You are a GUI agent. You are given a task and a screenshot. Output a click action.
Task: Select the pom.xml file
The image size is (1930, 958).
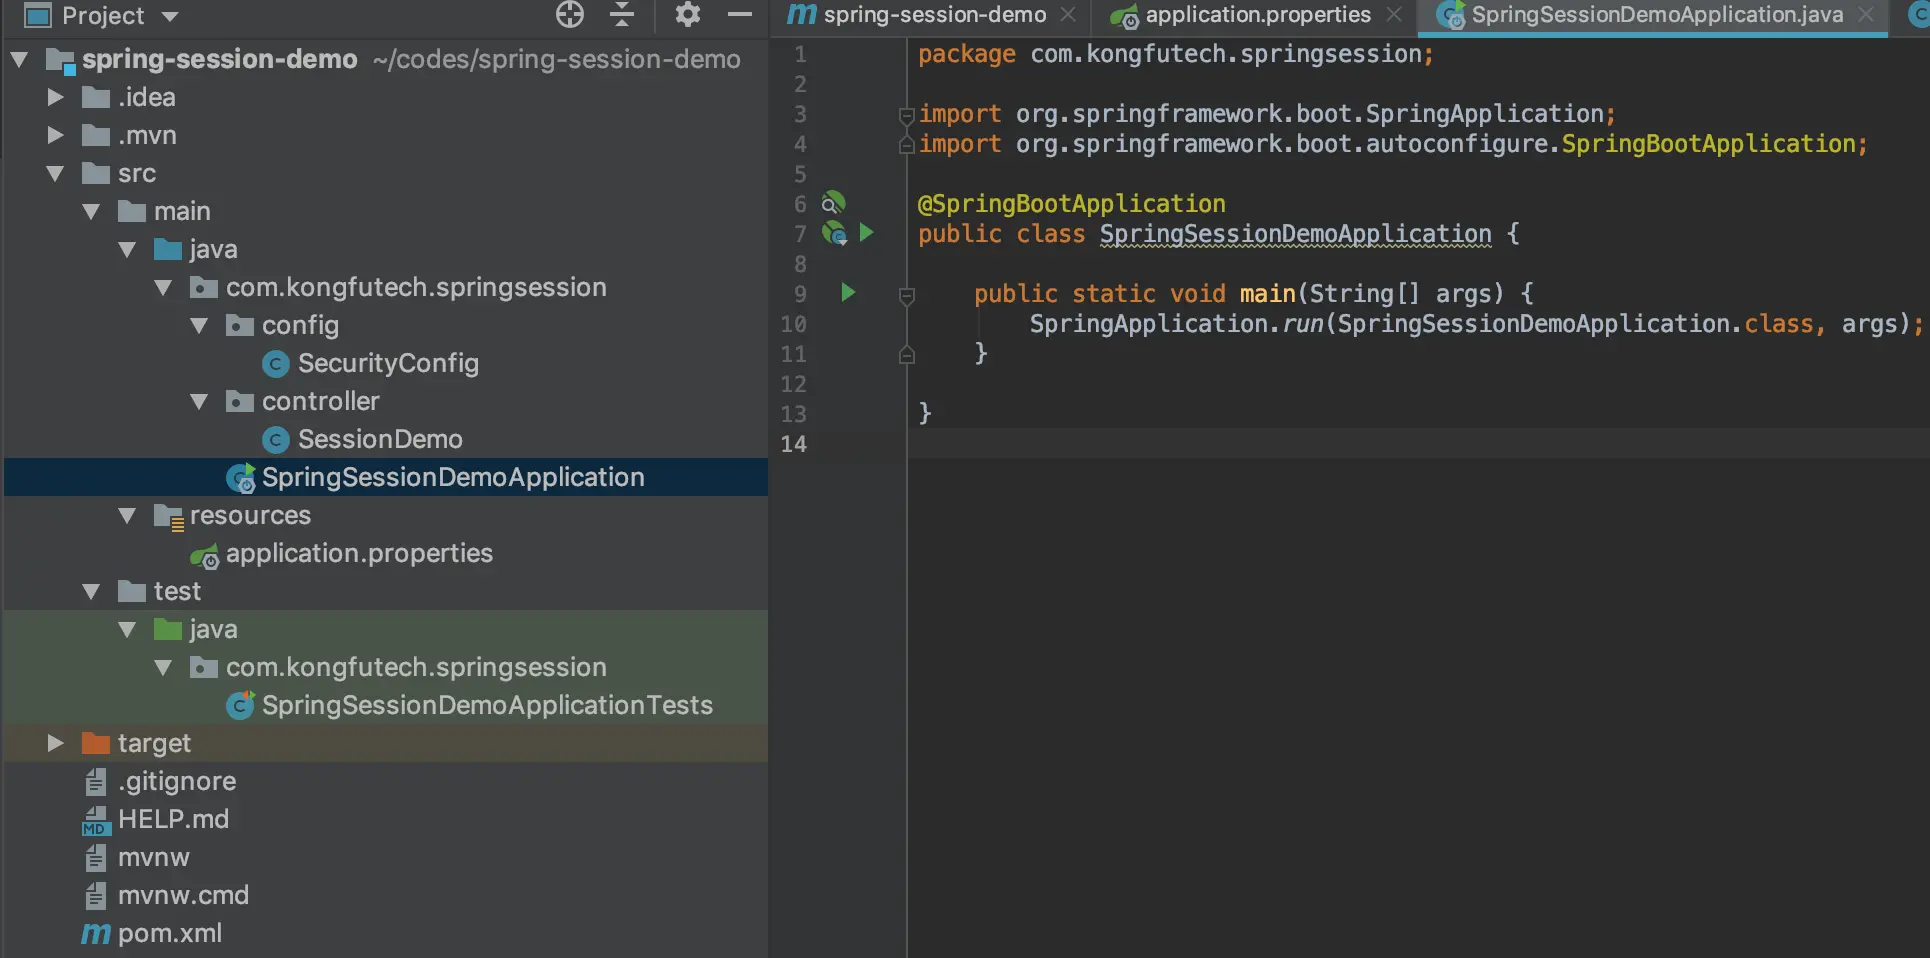point(170,934)
